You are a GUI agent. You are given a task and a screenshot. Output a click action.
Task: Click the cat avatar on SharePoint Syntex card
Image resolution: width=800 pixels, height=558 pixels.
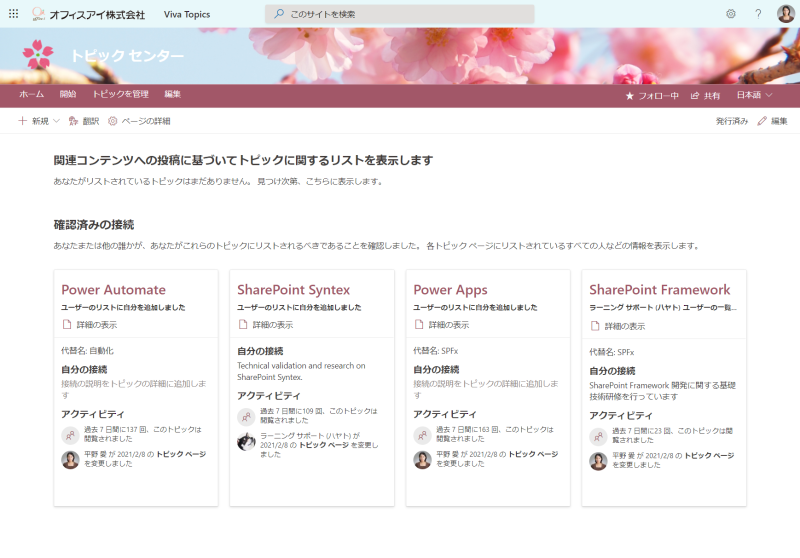[x=246, y=442]
